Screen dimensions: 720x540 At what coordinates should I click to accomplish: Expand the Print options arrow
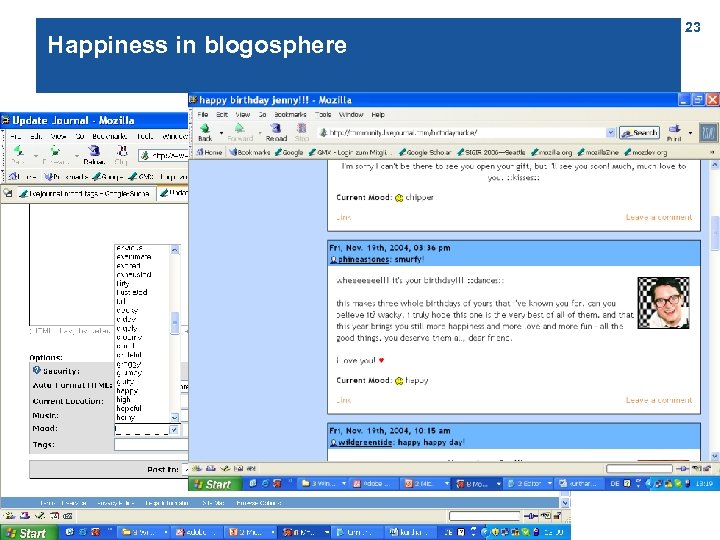[x=690, y=133]
